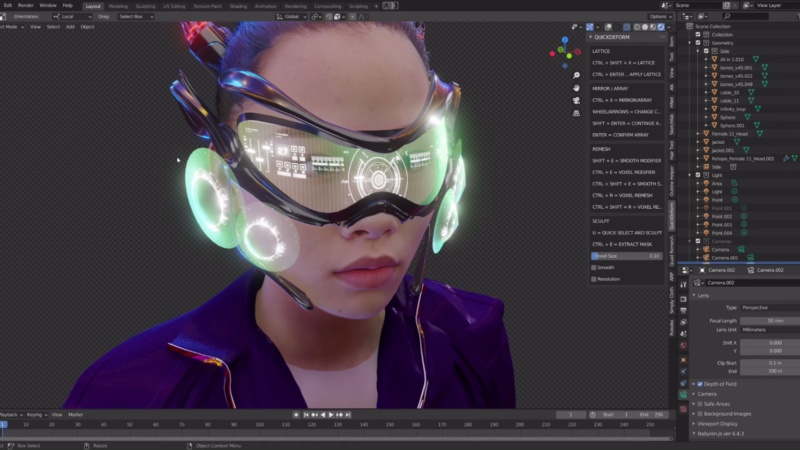This screenshot has height=450, width=800.
Task: Click keyframe record button in timeline
Action: point(296,415)
